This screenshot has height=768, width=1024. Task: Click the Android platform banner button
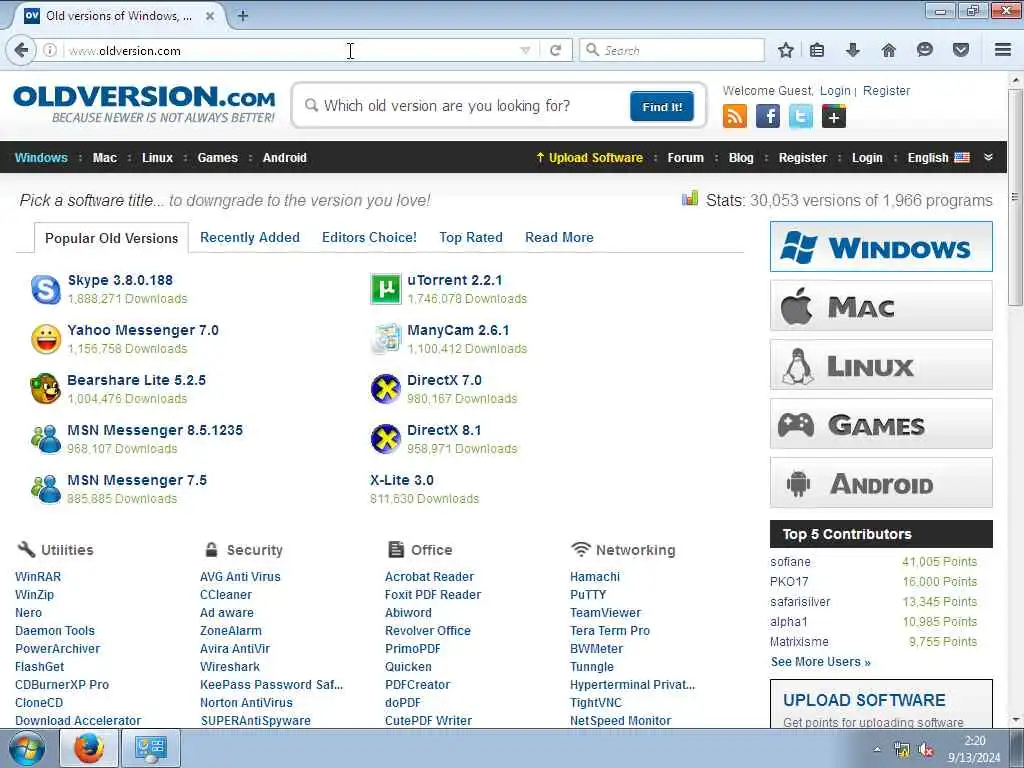click(x=881, y=483)
